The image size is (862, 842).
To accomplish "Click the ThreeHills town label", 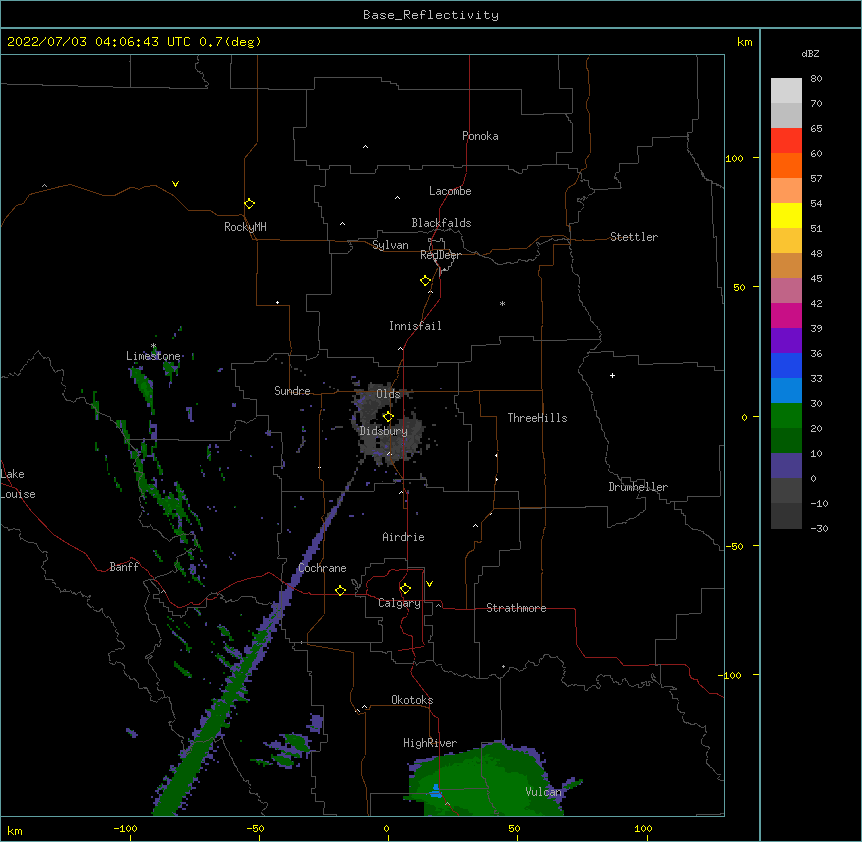I will [x=537, y=418].
